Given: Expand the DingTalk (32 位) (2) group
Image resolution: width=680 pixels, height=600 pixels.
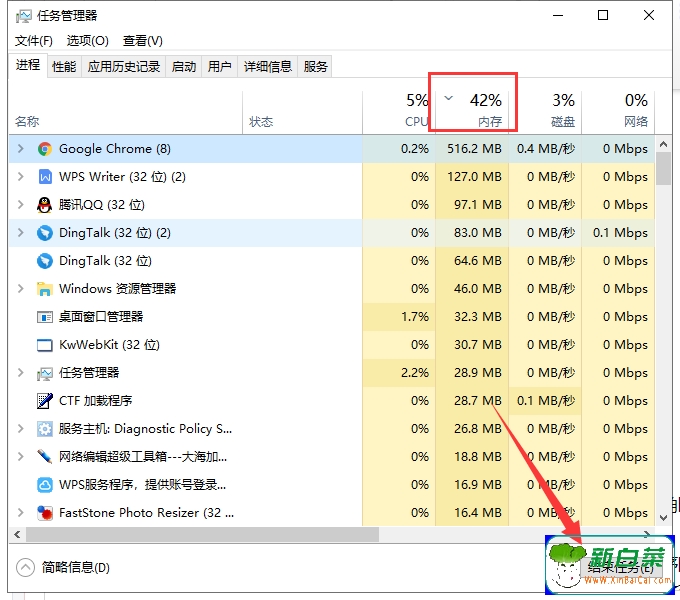Looking at the screenshot, I should [20, 233].
